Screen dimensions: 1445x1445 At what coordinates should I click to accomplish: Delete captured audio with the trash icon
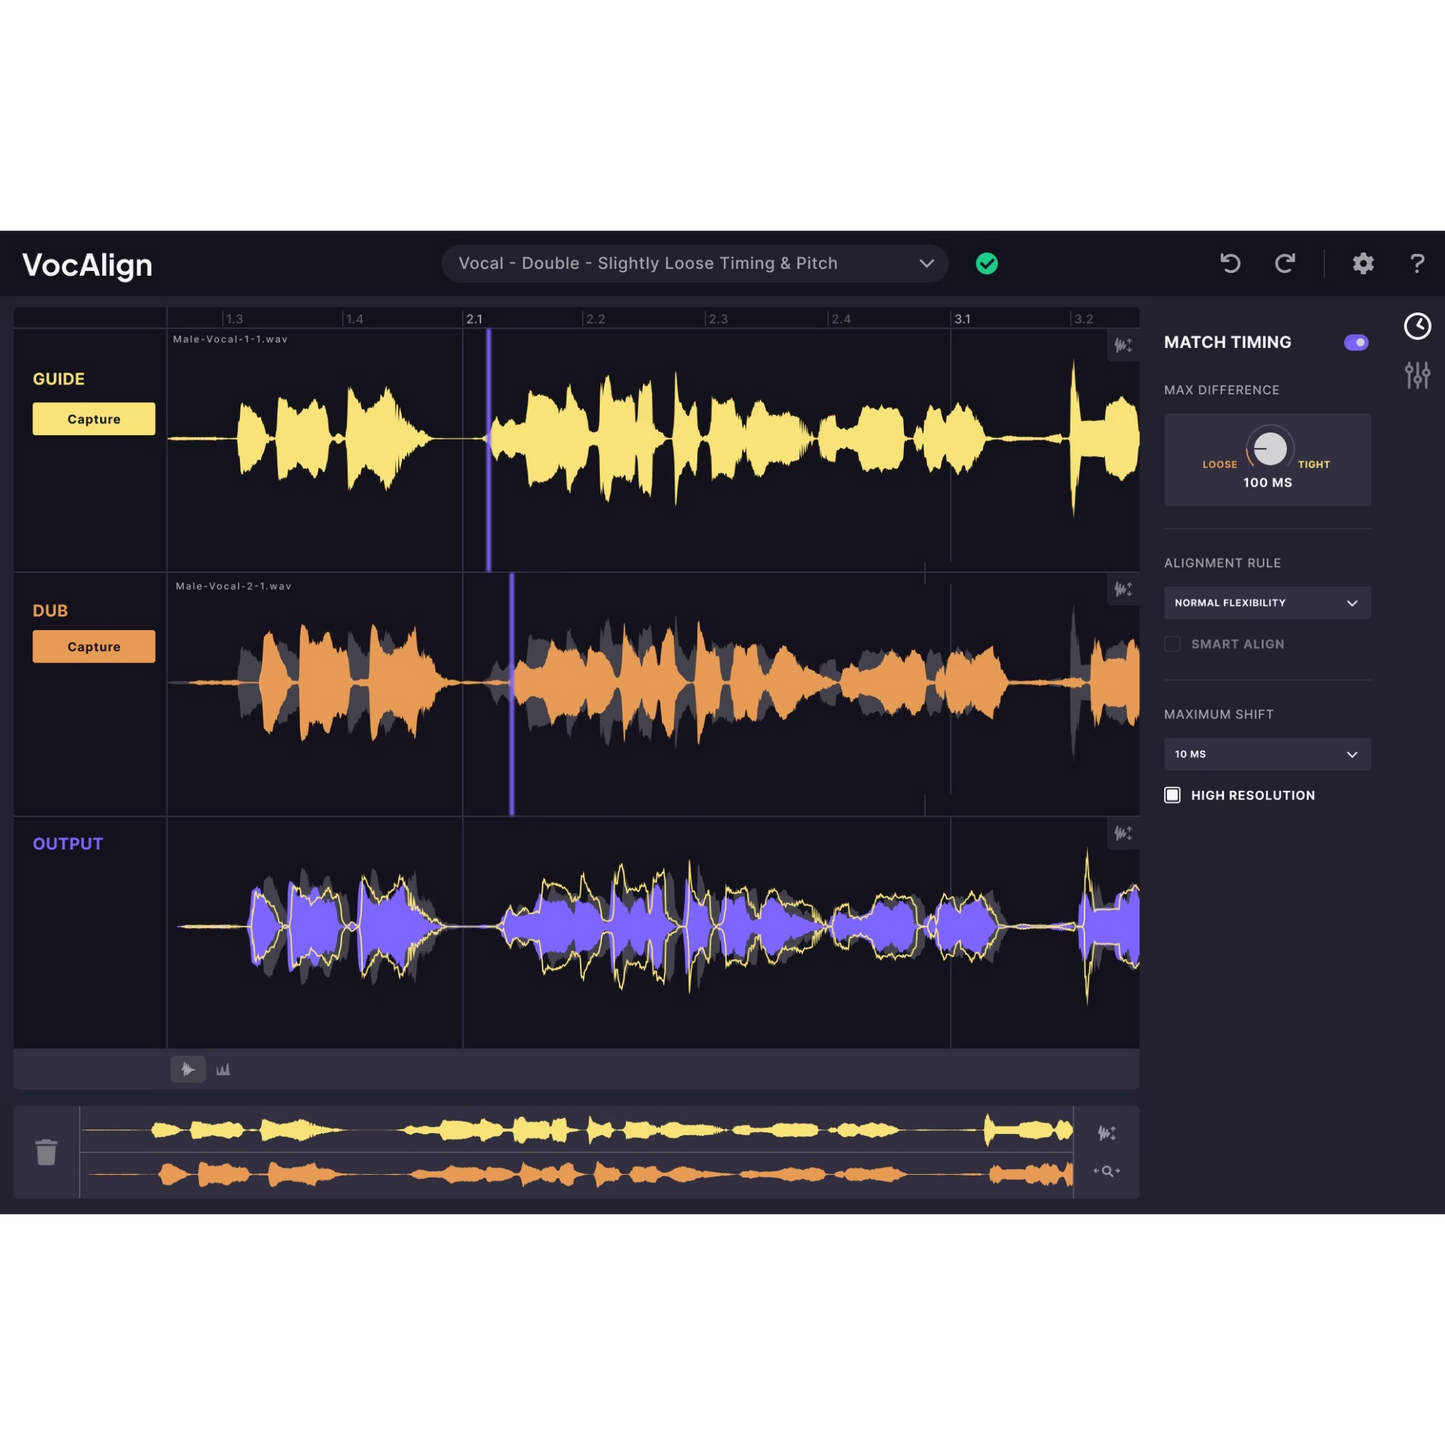pyautogui.click(x=45, y=1151)
